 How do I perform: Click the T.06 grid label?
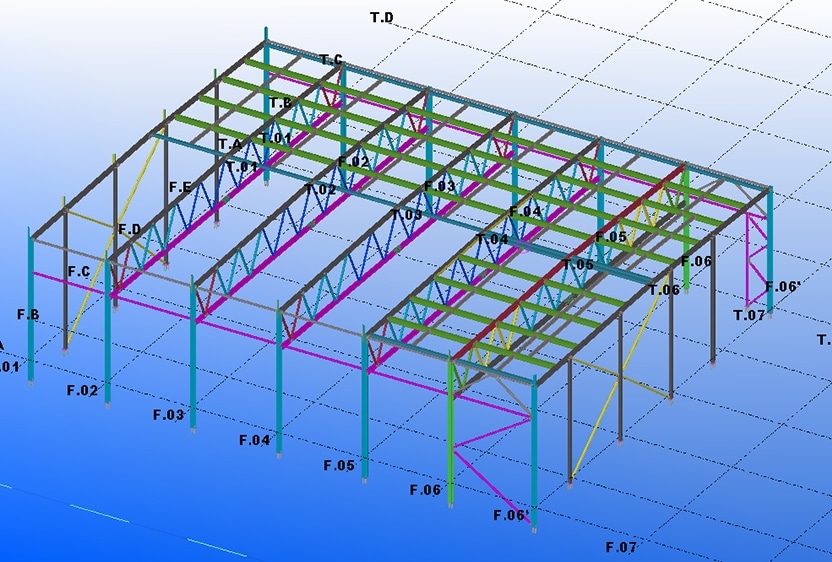pyautogui.click(x=664, y=290)
